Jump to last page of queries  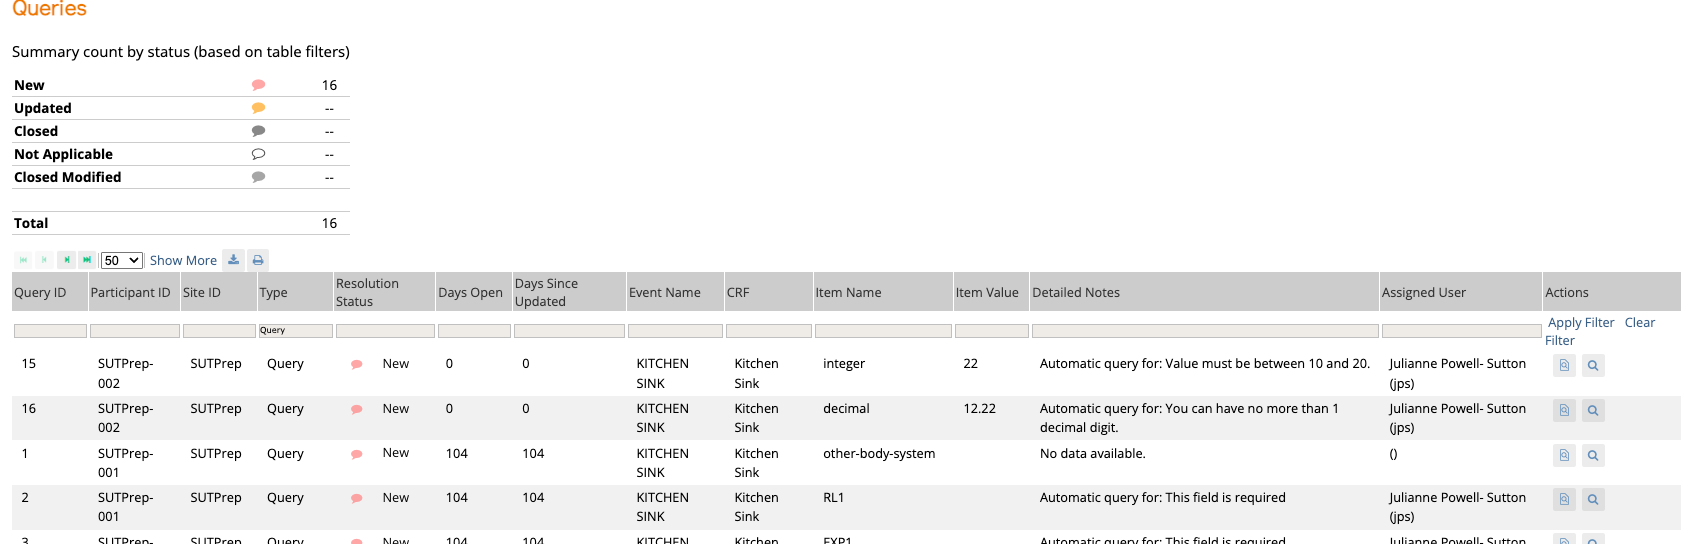[x=87, y=260]
